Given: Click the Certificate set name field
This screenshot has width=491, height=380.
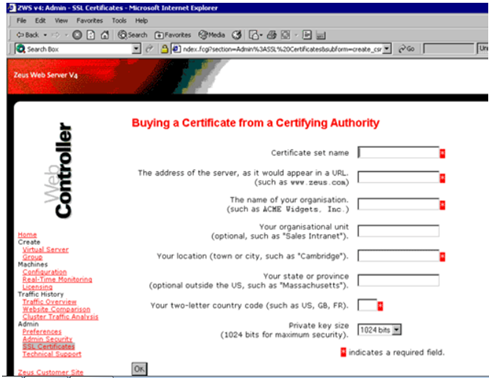Looking at the screenshot, I should [x=398, y=152].
